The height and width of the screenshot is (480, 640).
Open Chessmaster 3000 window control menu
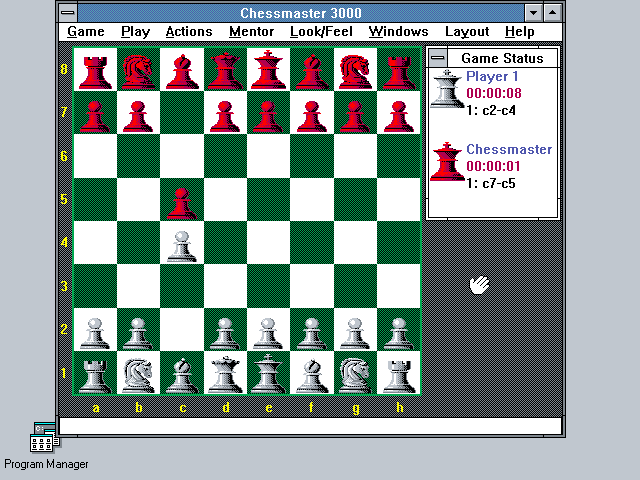[x=68, y=13]
